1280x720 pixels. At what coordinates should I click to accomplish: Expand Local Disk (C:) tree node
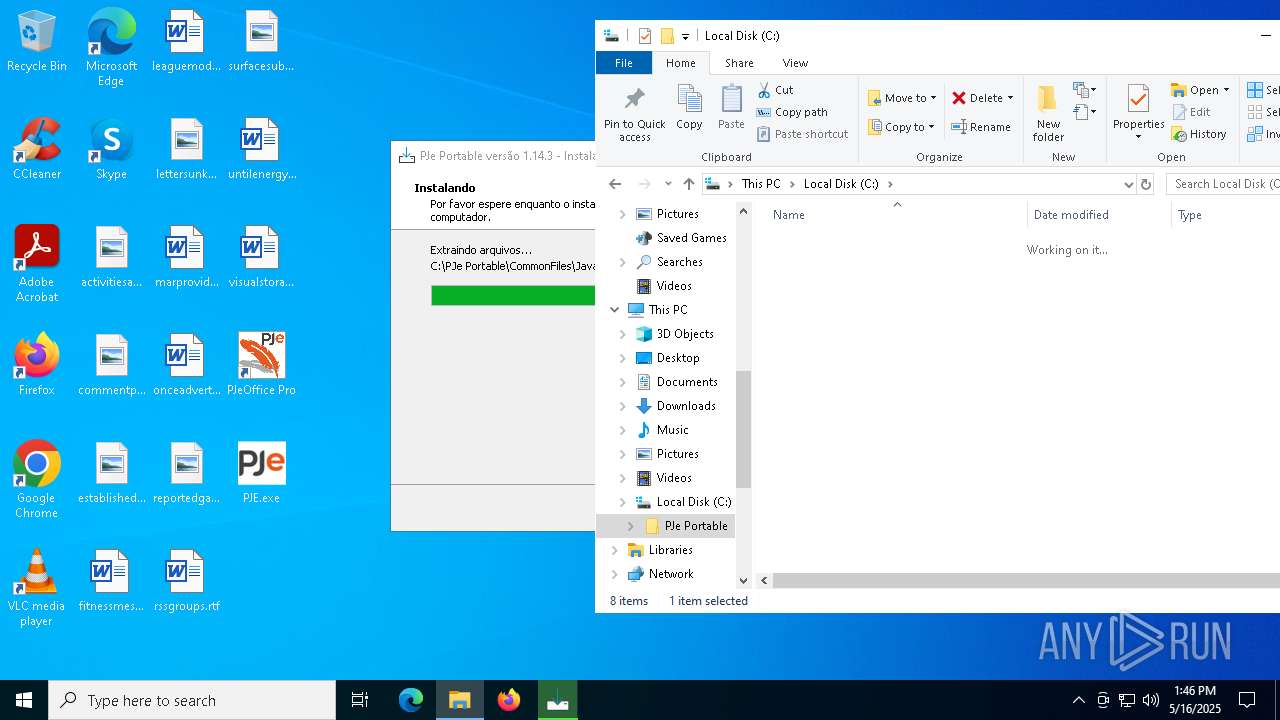pos(623,502)
